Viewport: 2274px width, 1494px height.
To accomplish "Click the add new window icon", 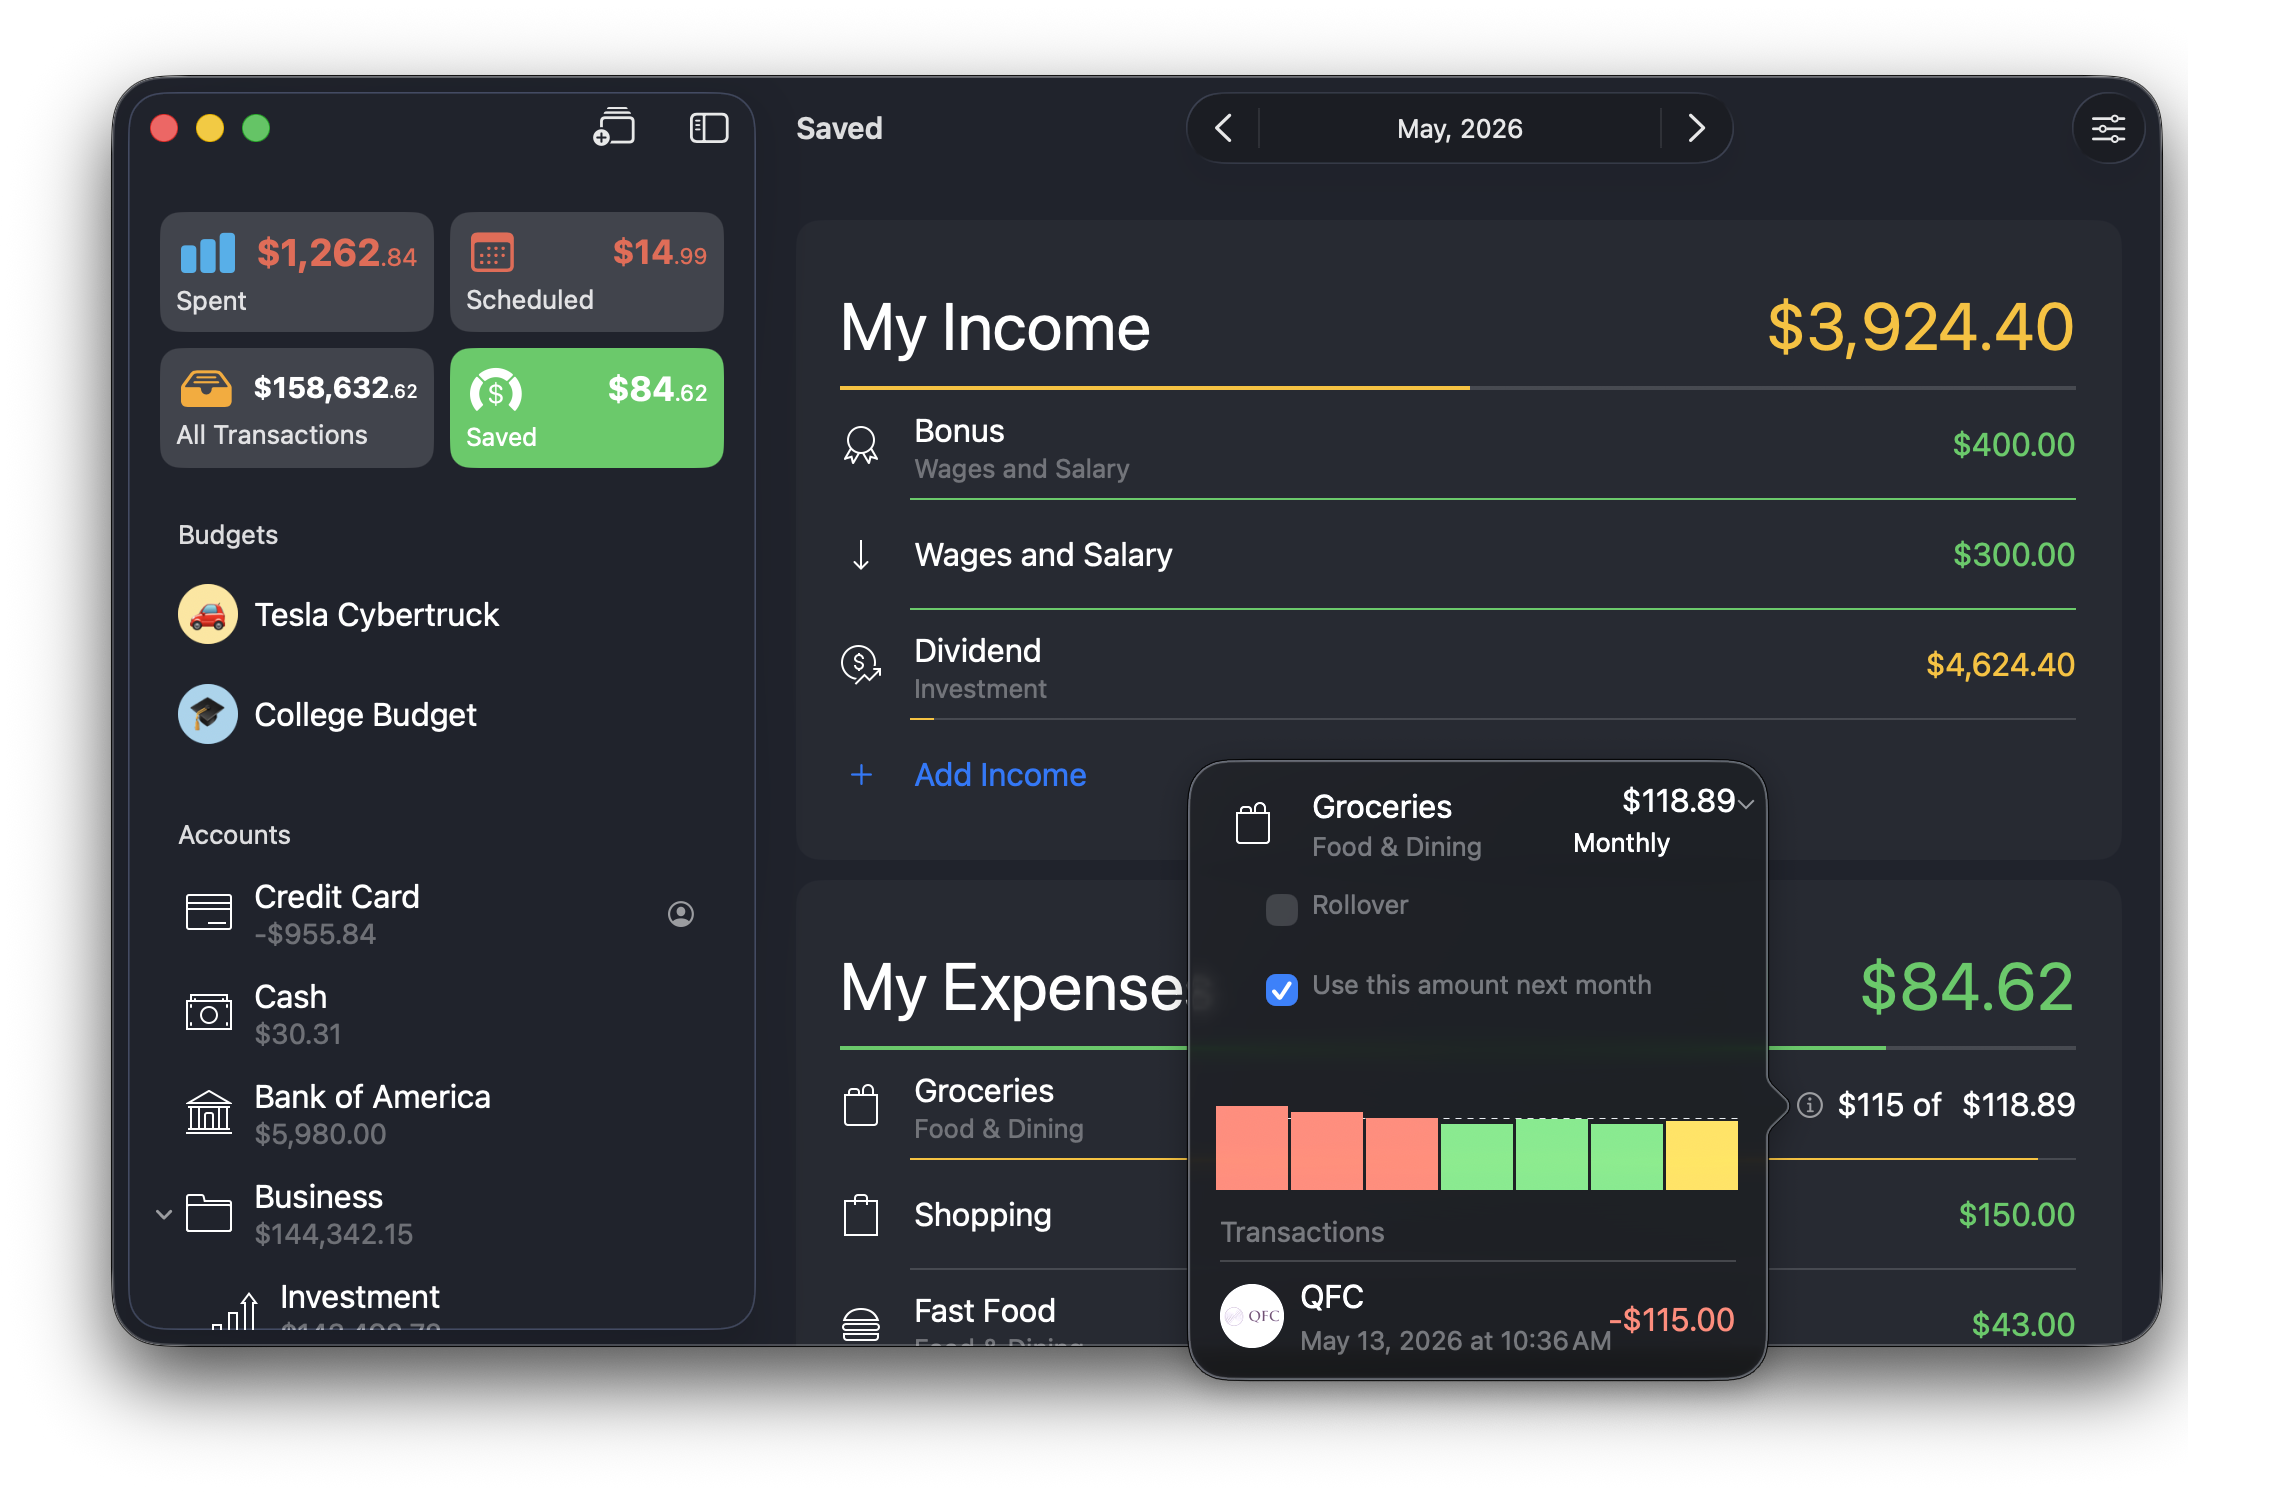I will click(x=614, y=128).
